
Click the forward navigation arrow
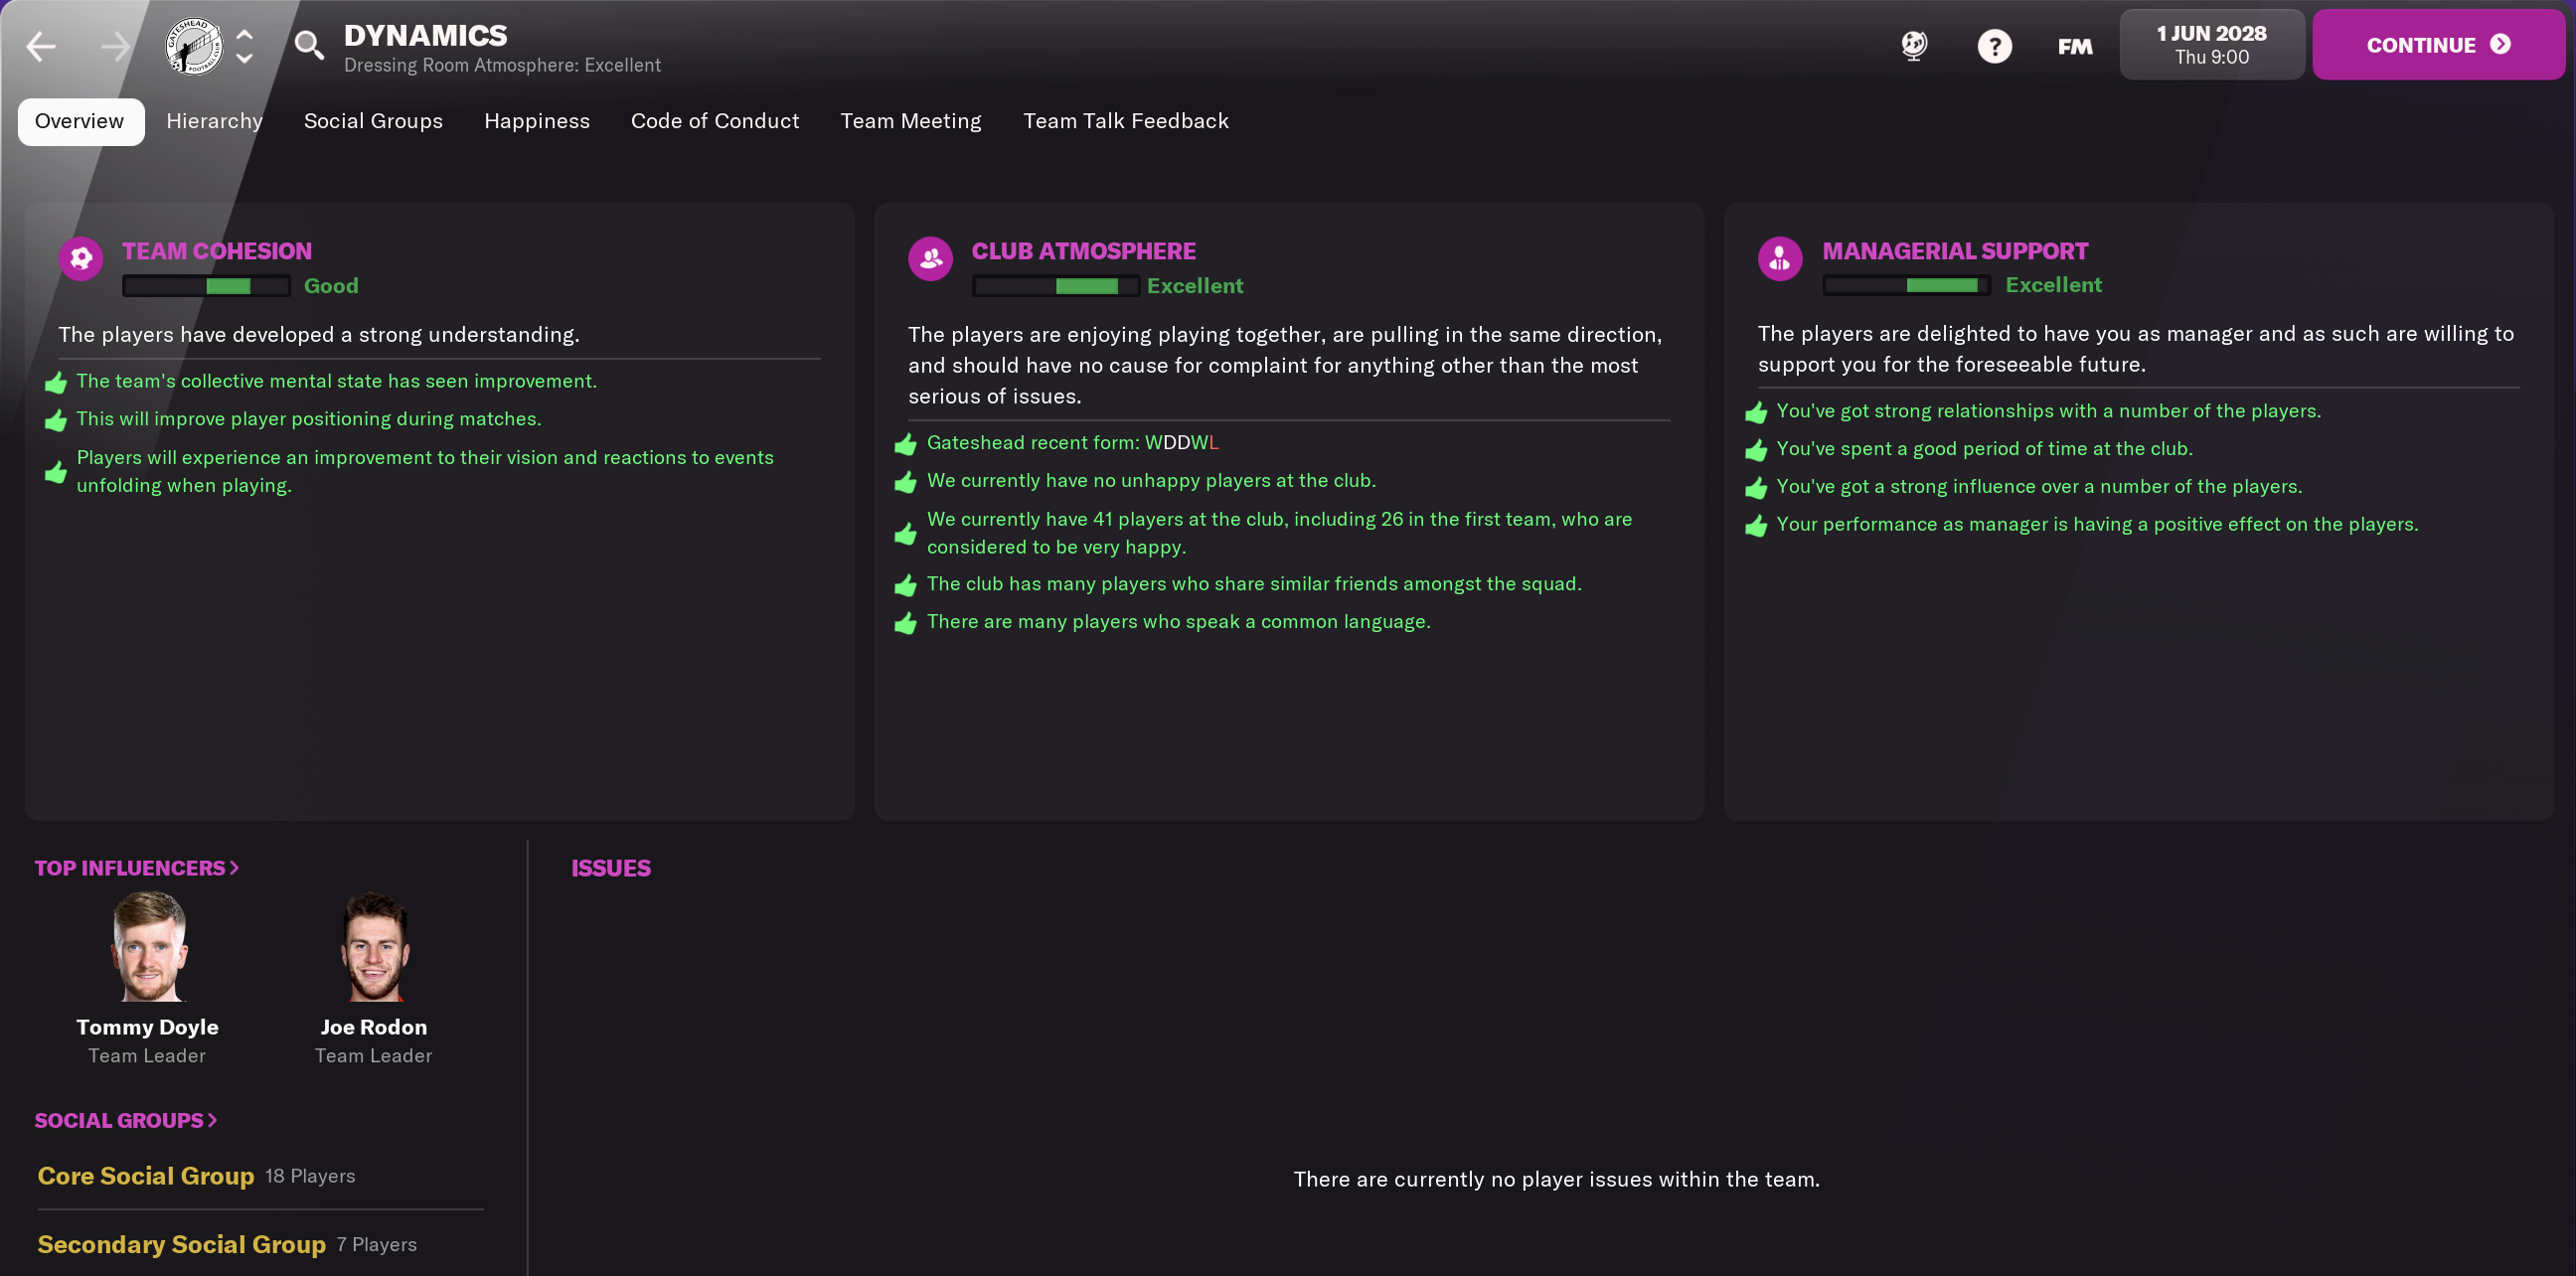pos(115,46)
